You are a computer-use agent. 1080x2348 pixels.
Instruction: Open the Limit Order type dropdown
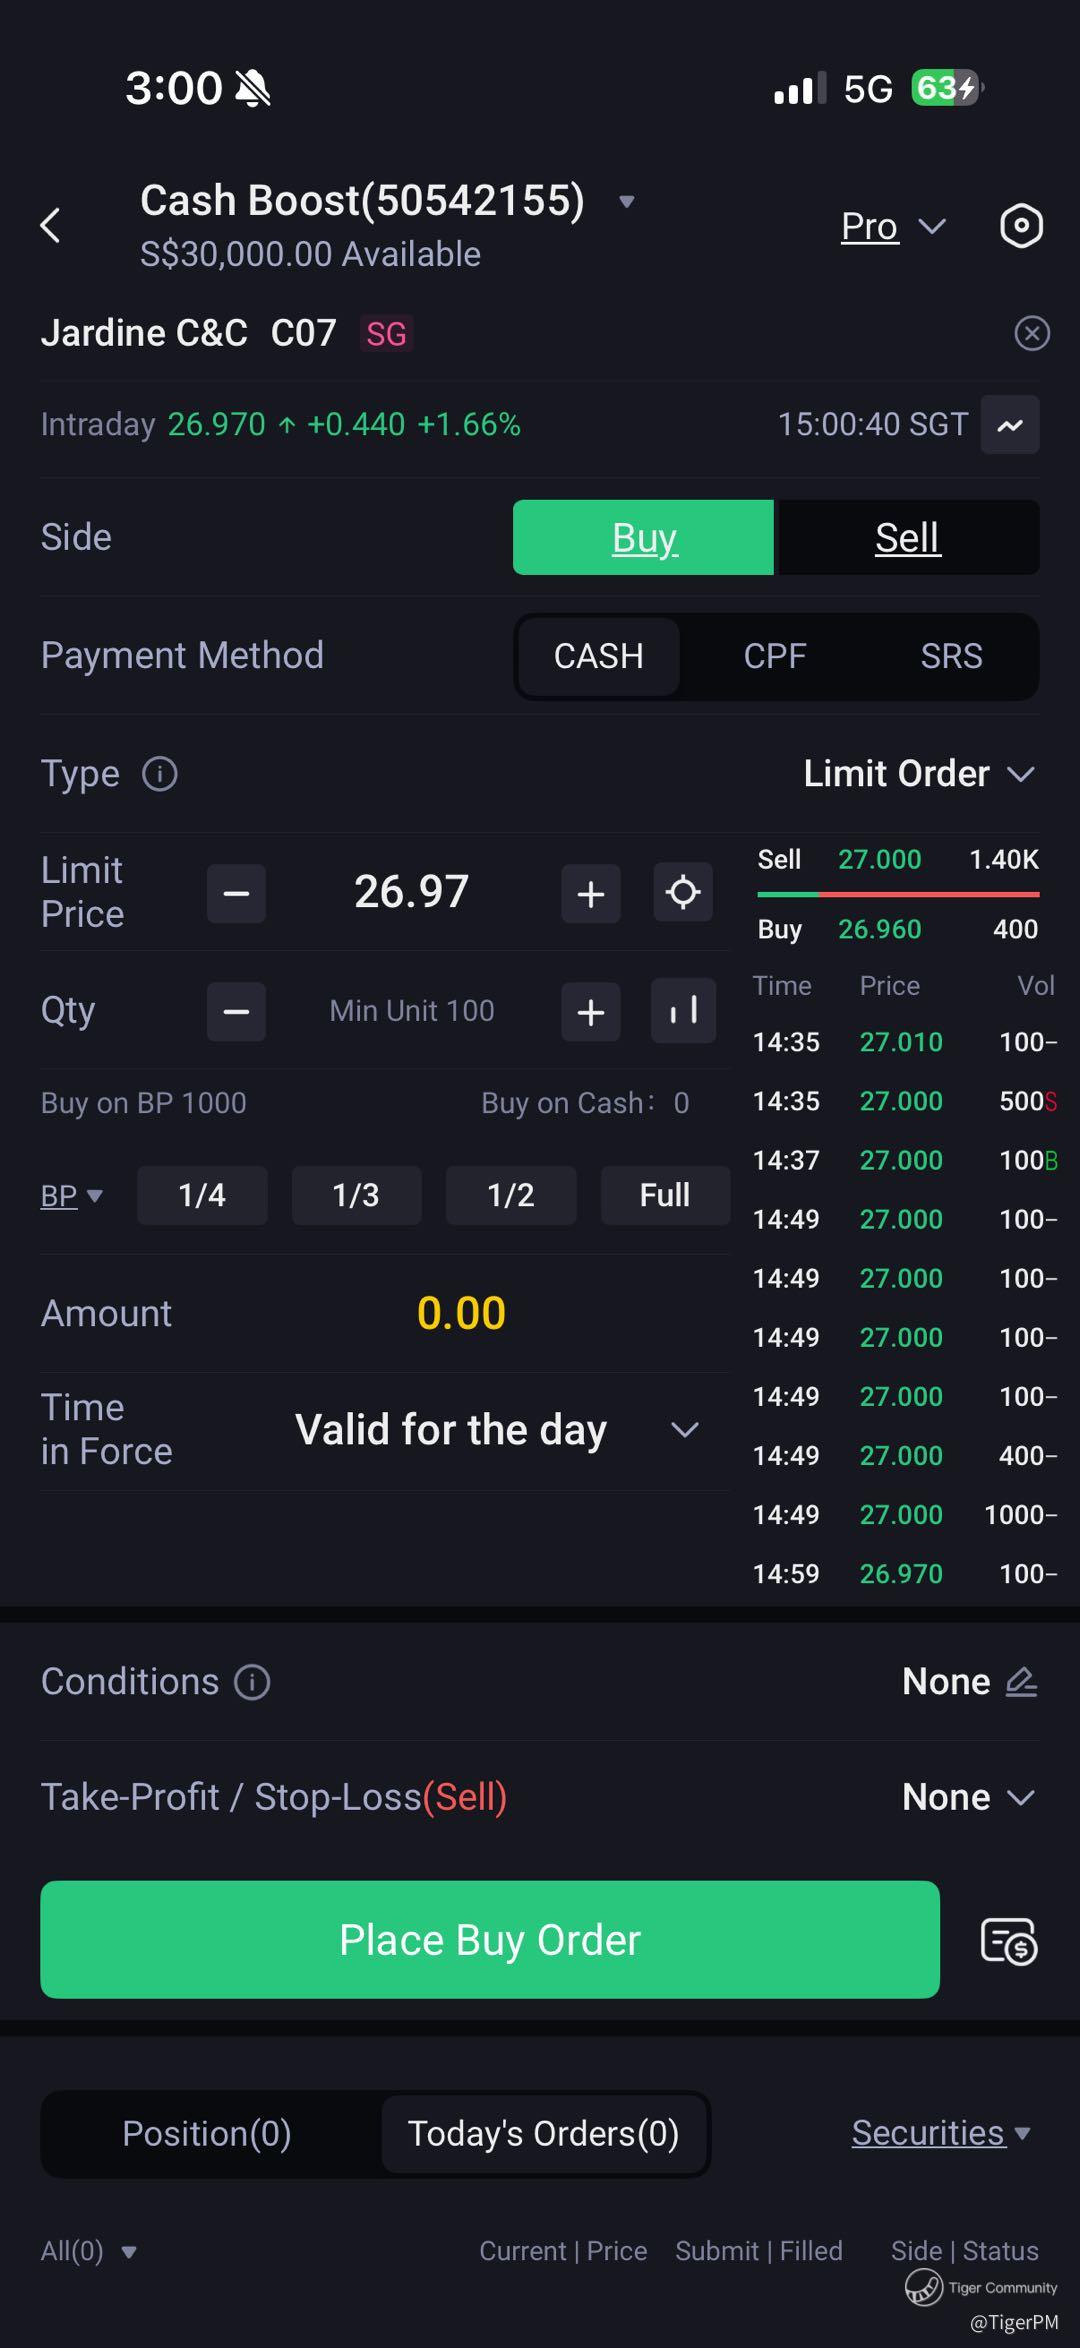[x=919, y=774]
